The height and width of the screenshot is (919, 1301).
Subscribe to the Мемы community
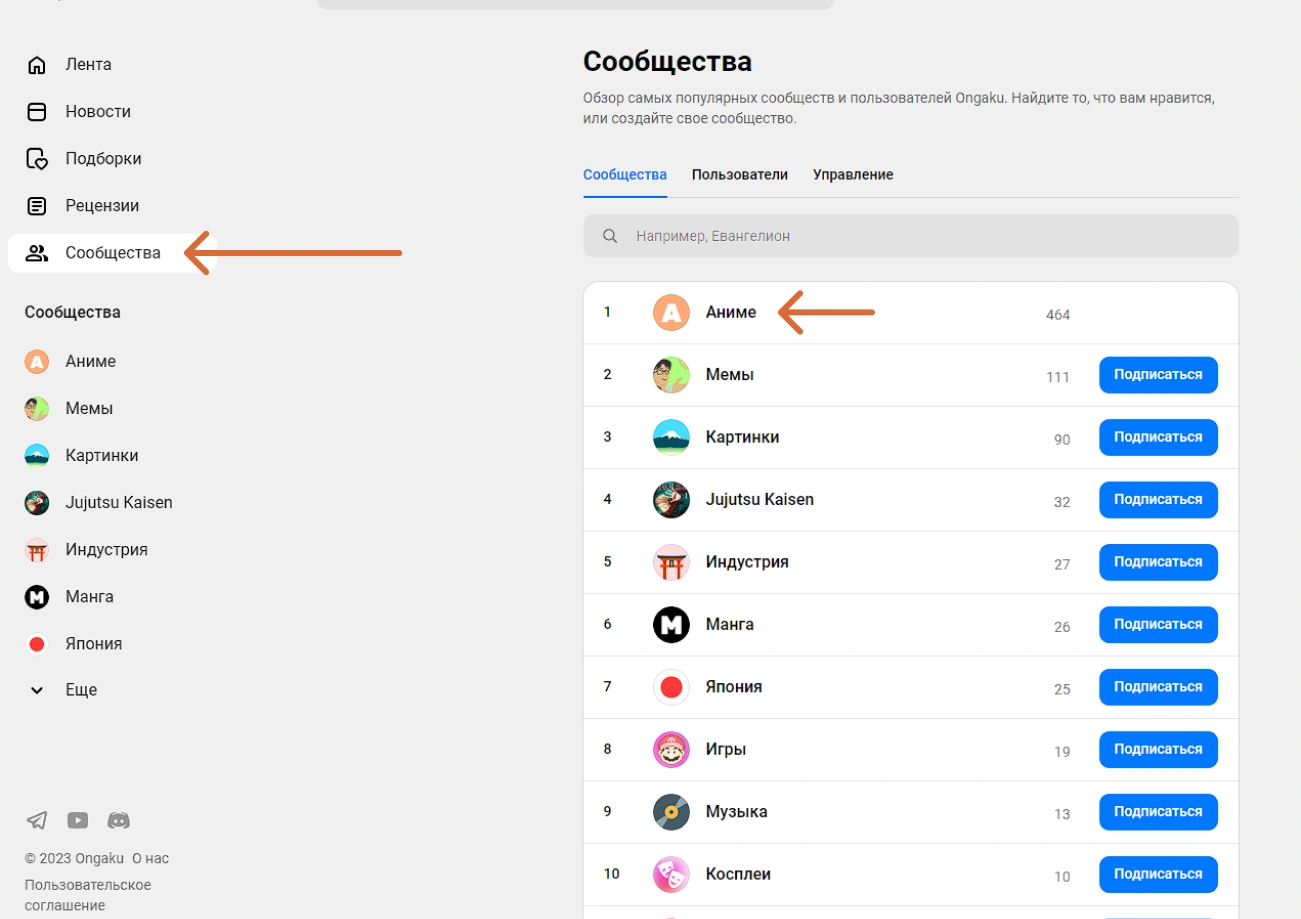(1157, 375)
